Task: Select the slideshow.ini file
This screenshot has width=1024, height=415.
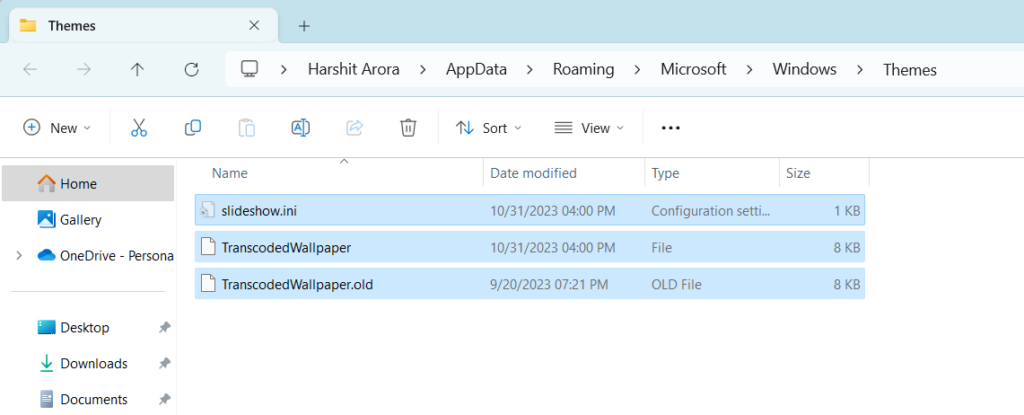Action: click(256, 210)
